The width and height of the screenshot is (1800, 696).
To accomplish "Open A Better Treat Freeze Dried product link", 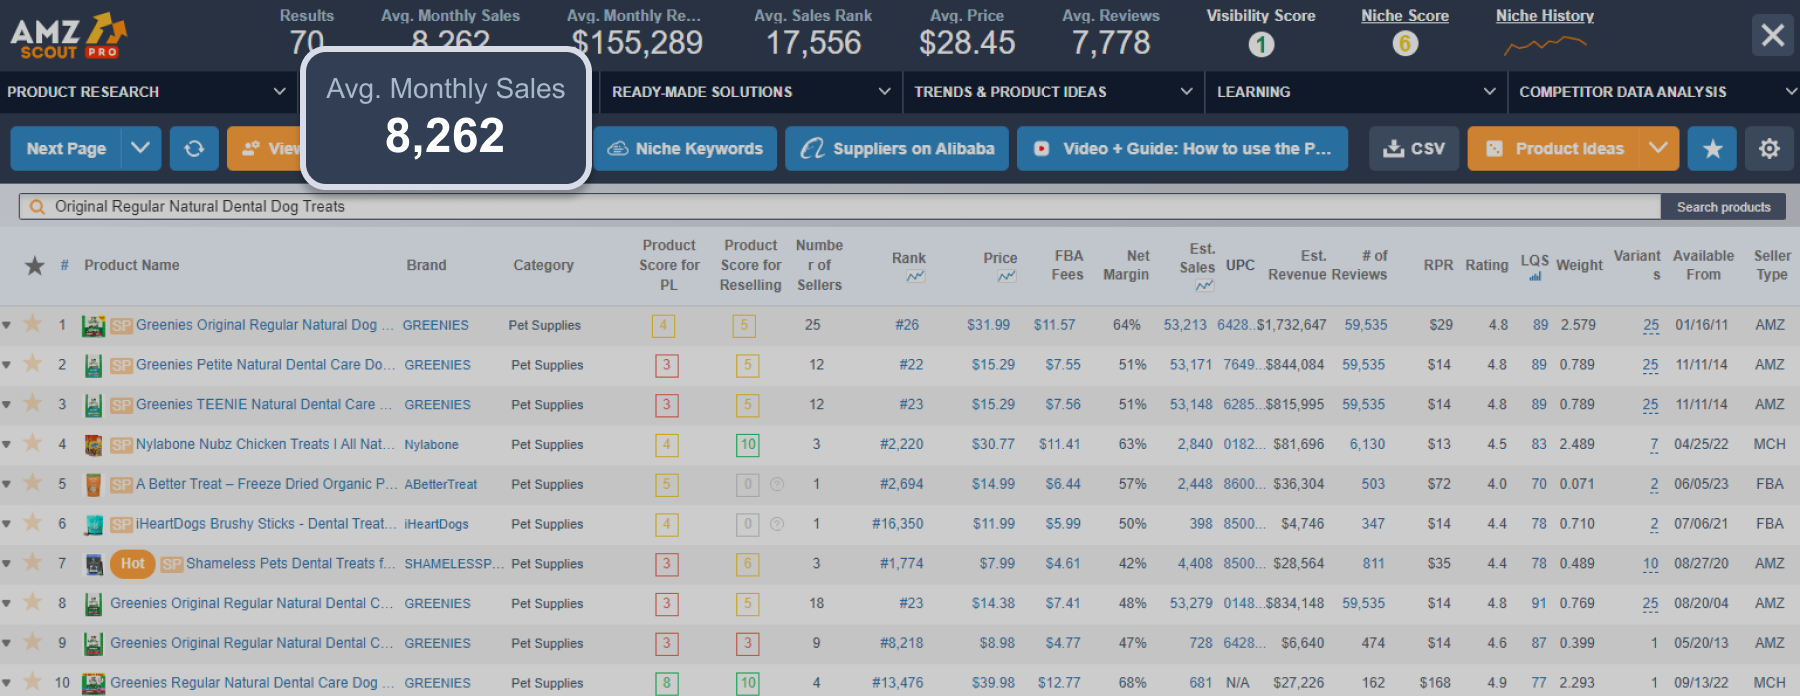I will (x=266, y=484).
